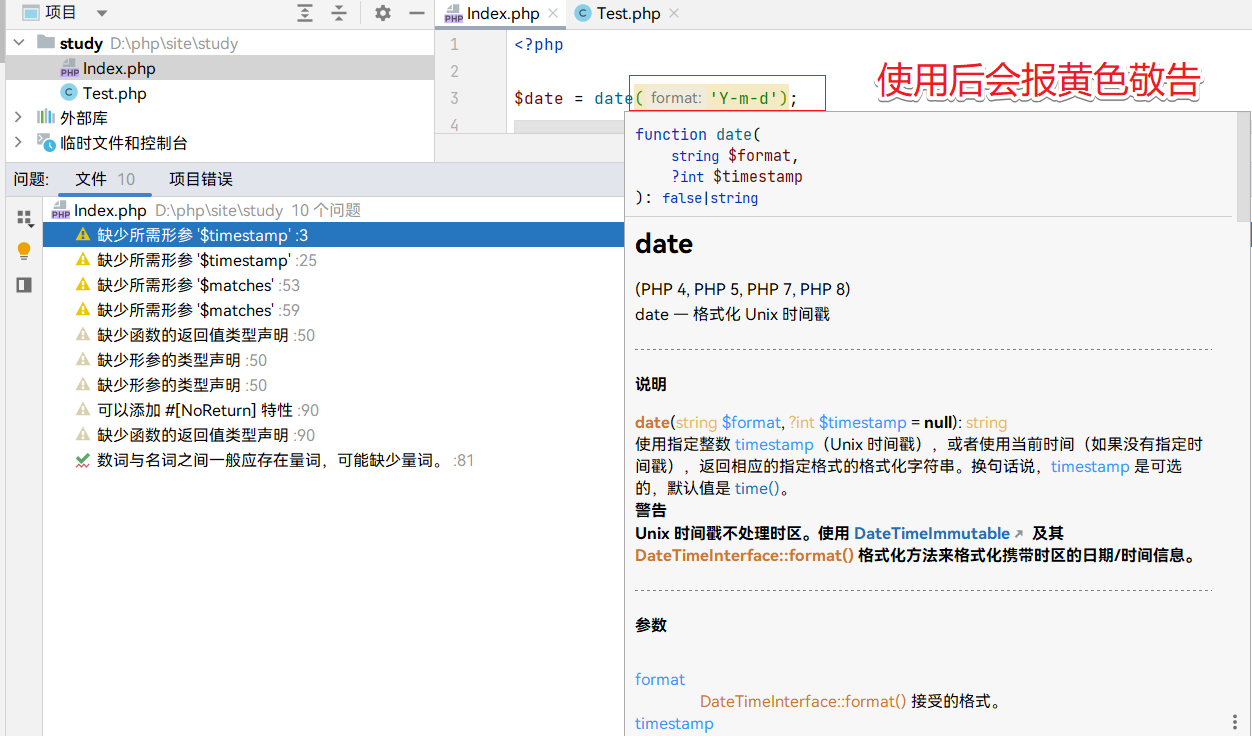This screenshot has height=736, width=1252.
Task: Select first 缺少形参的类型声明 :50 problem
Action: pyautogui.click(x=182, y=360)
